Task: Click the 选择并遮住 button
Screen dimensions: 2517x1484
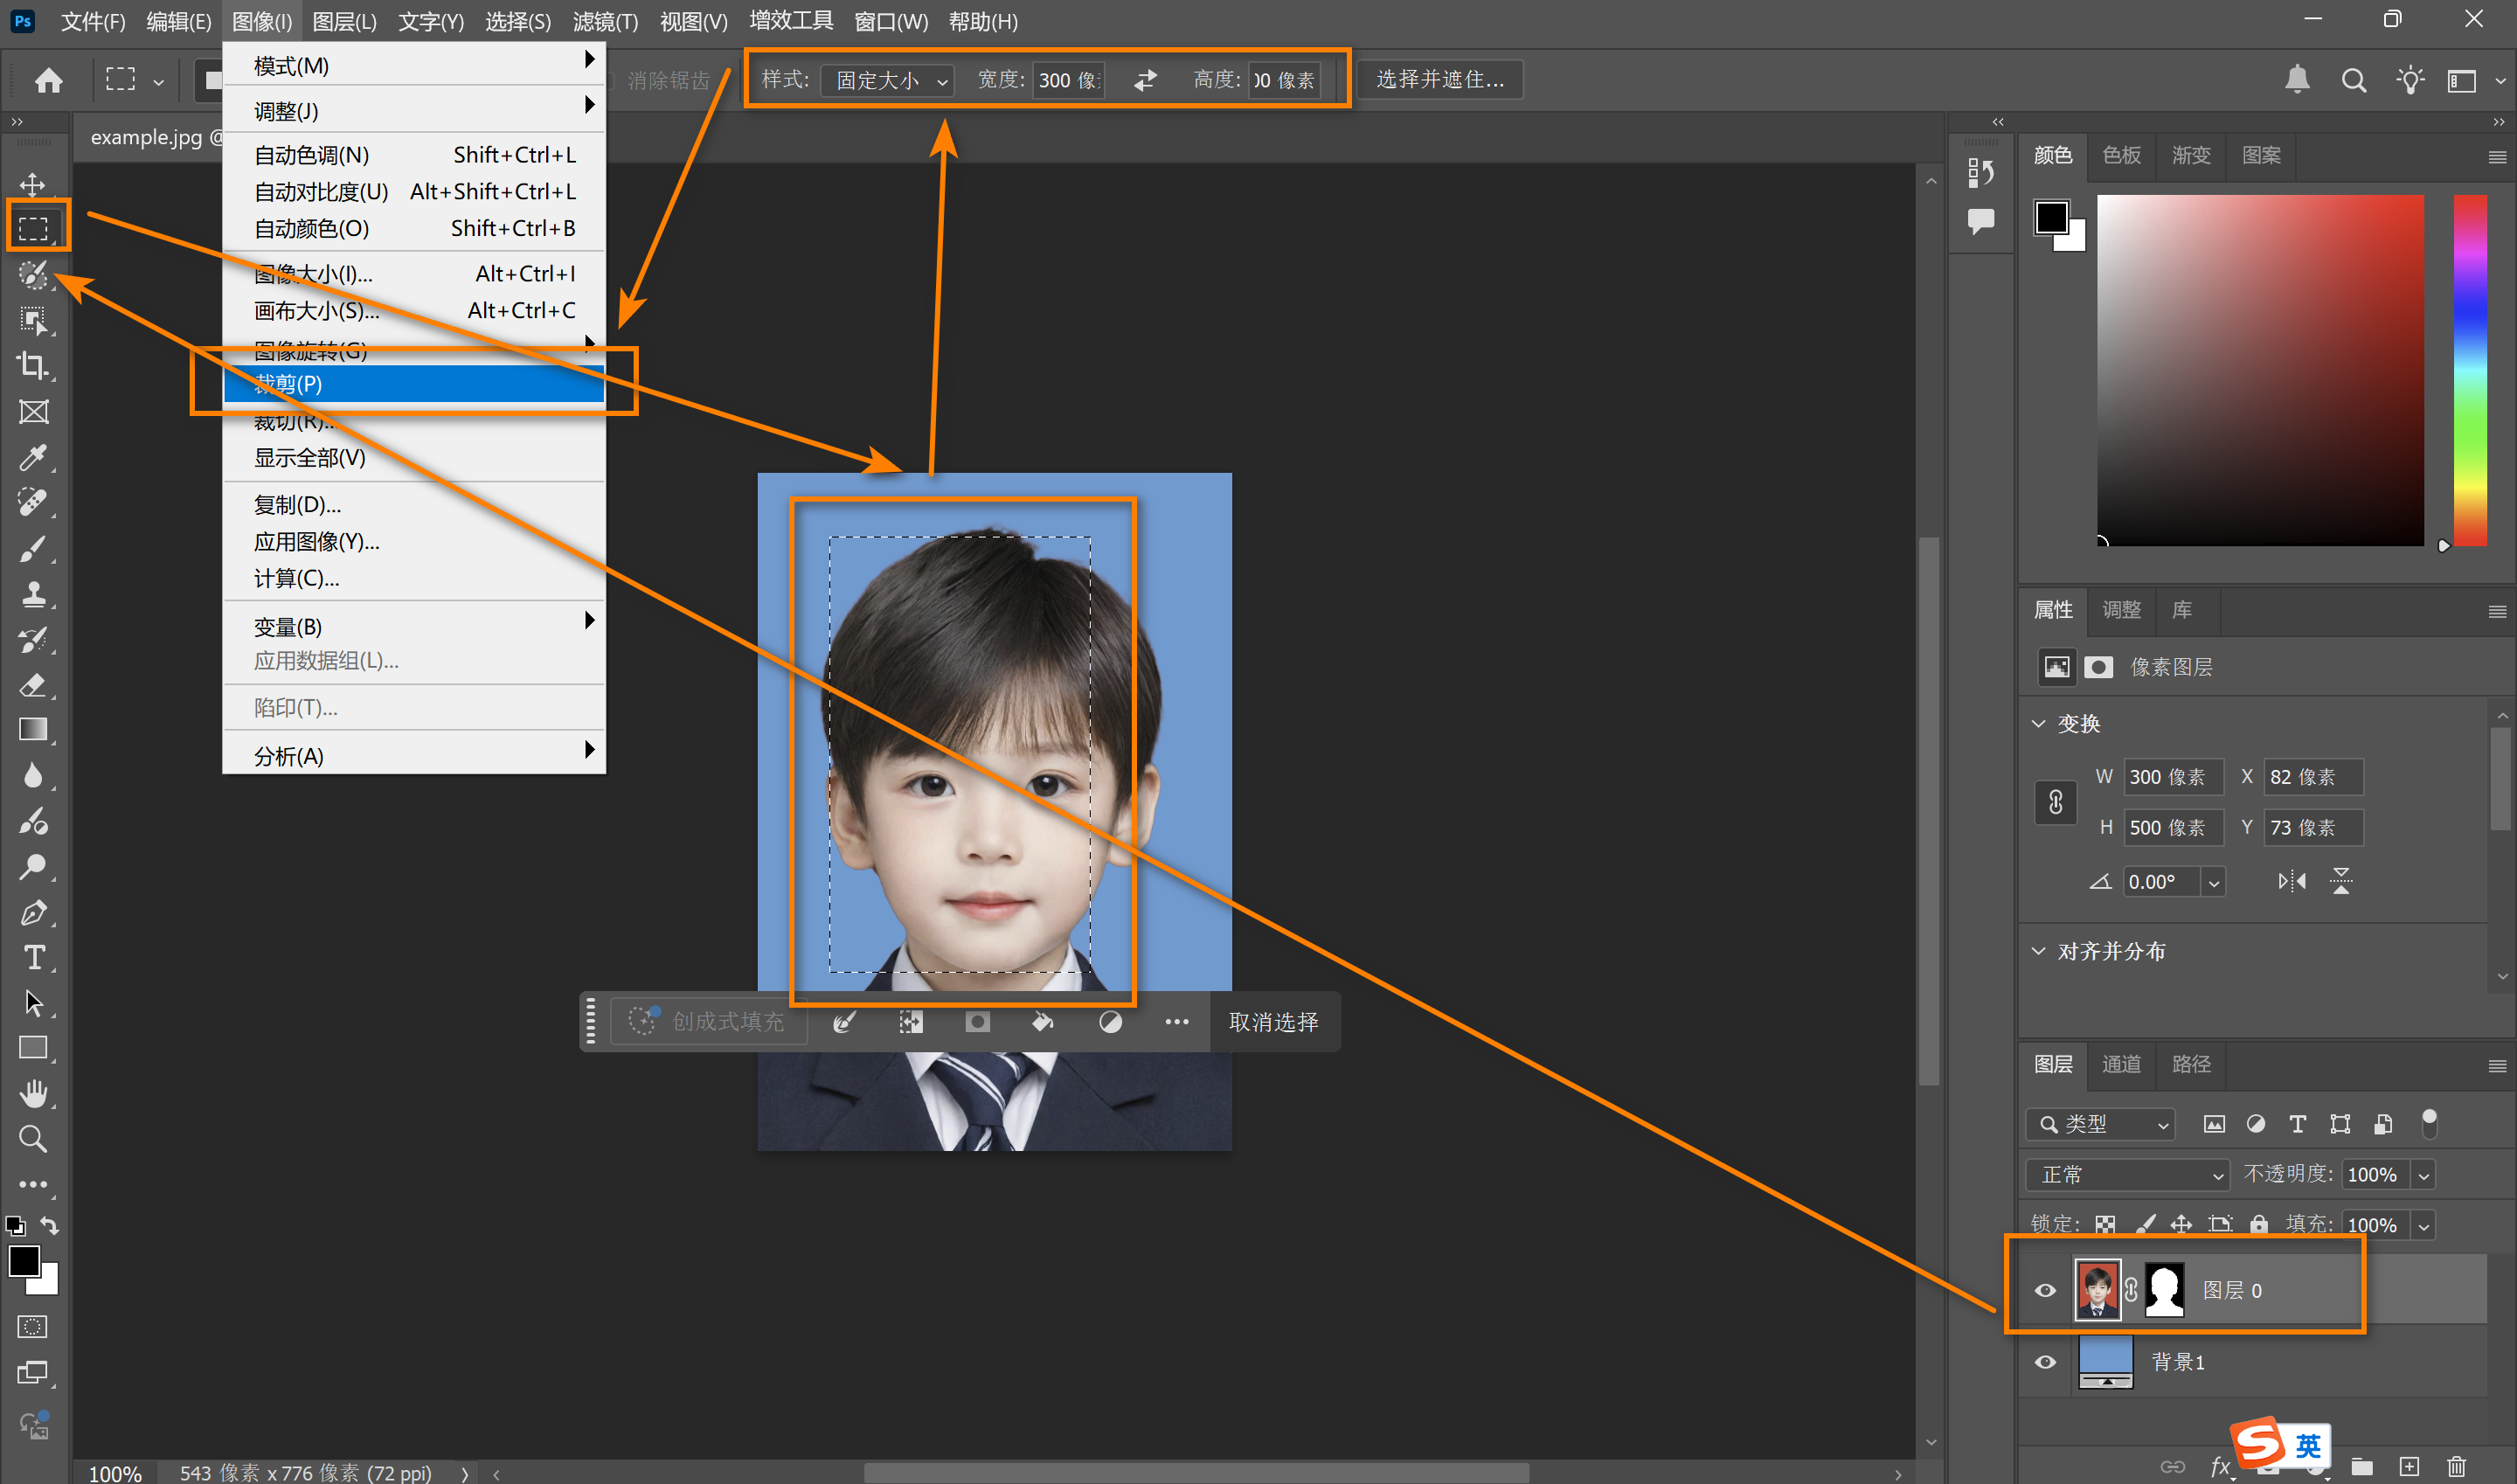Action: 1439,80
